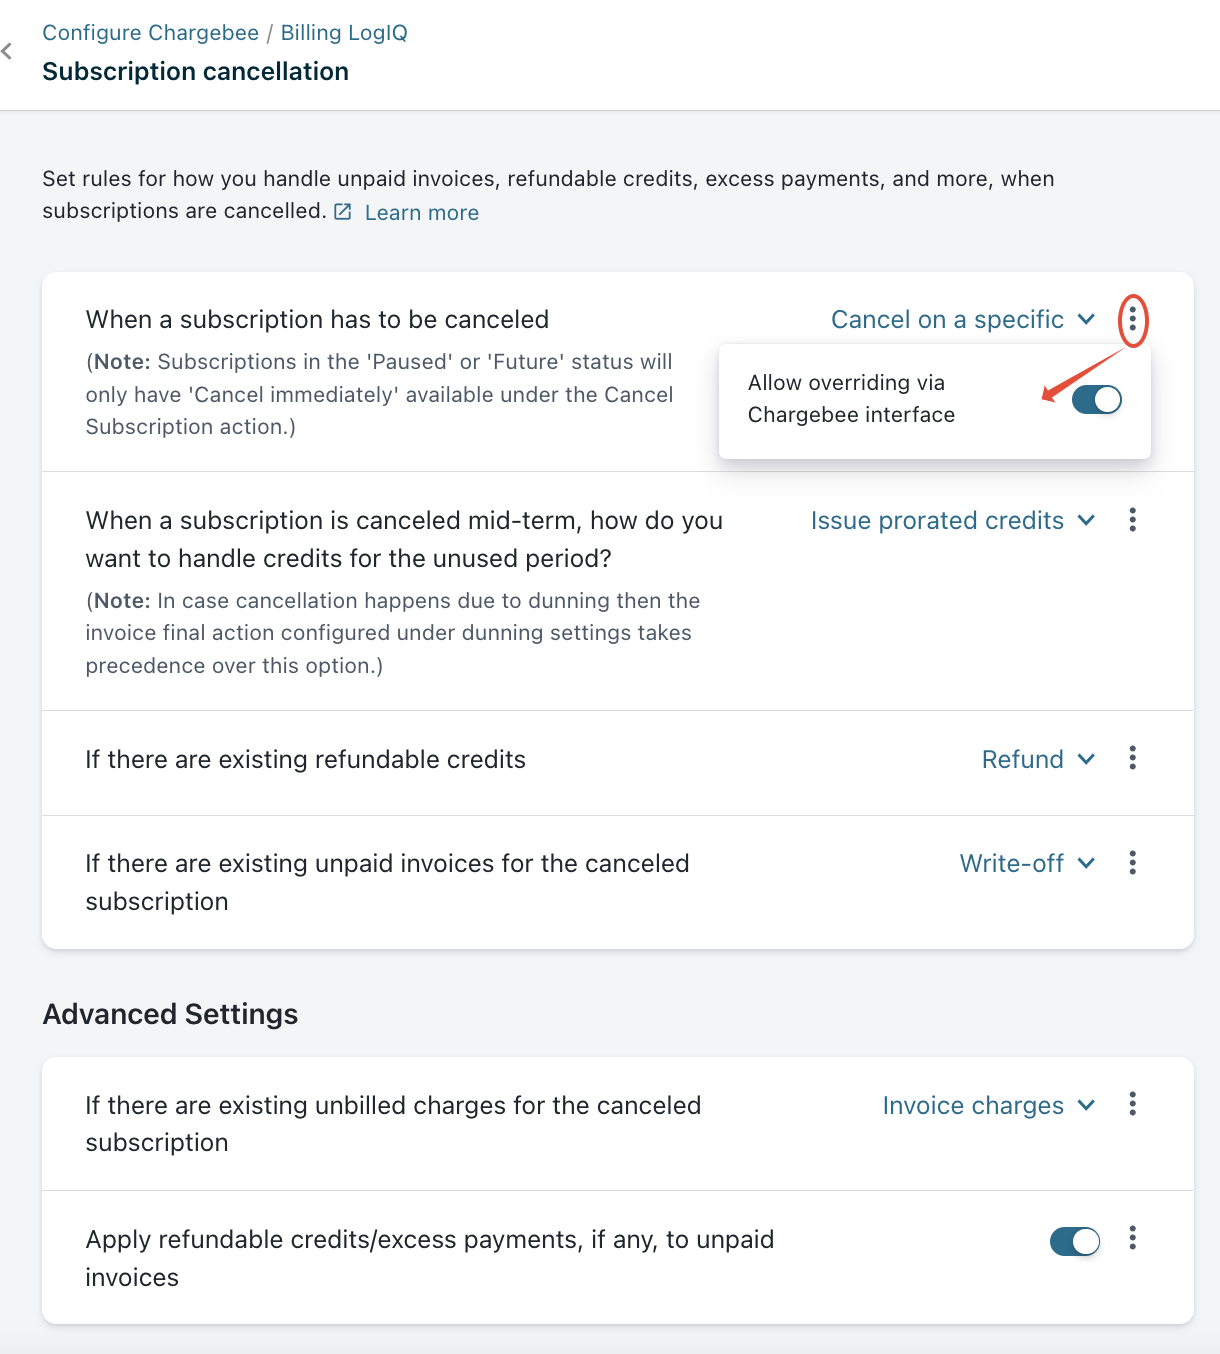Click the Subscription cancellation page title
1220x1354 pixels.
click(195, 72)
